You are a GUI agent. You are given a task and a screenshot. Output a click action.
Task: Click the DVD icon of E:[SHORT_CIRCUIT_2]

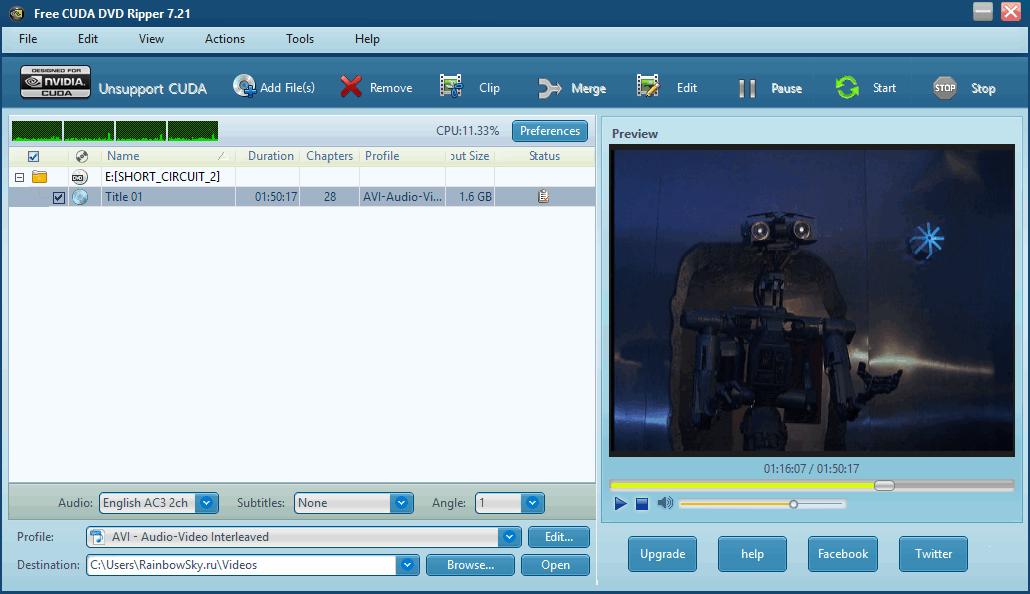point(79,177)
